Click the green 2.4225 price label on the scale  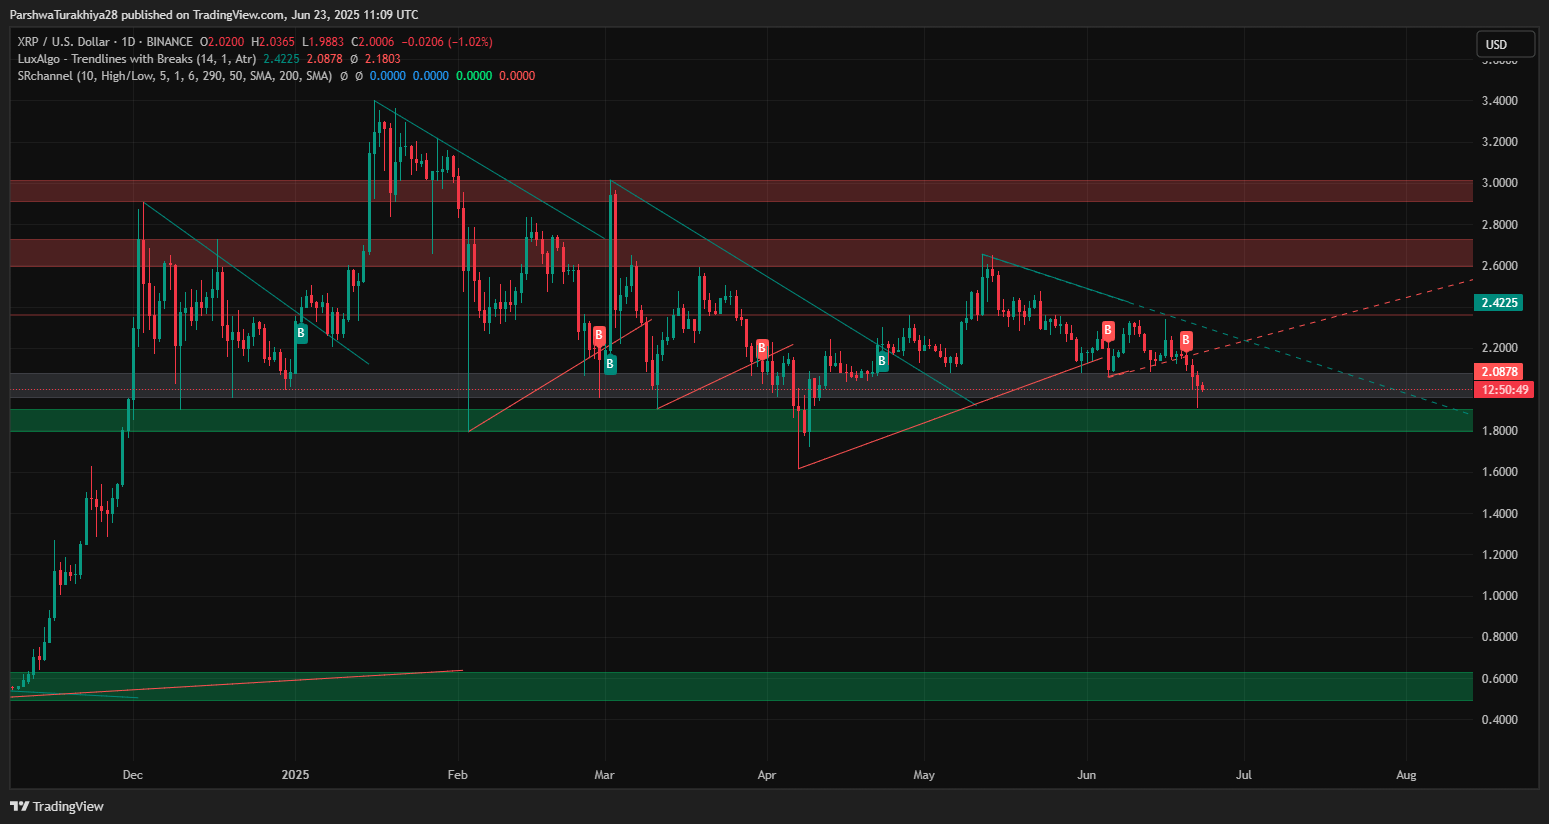[x=1500, y=302]
